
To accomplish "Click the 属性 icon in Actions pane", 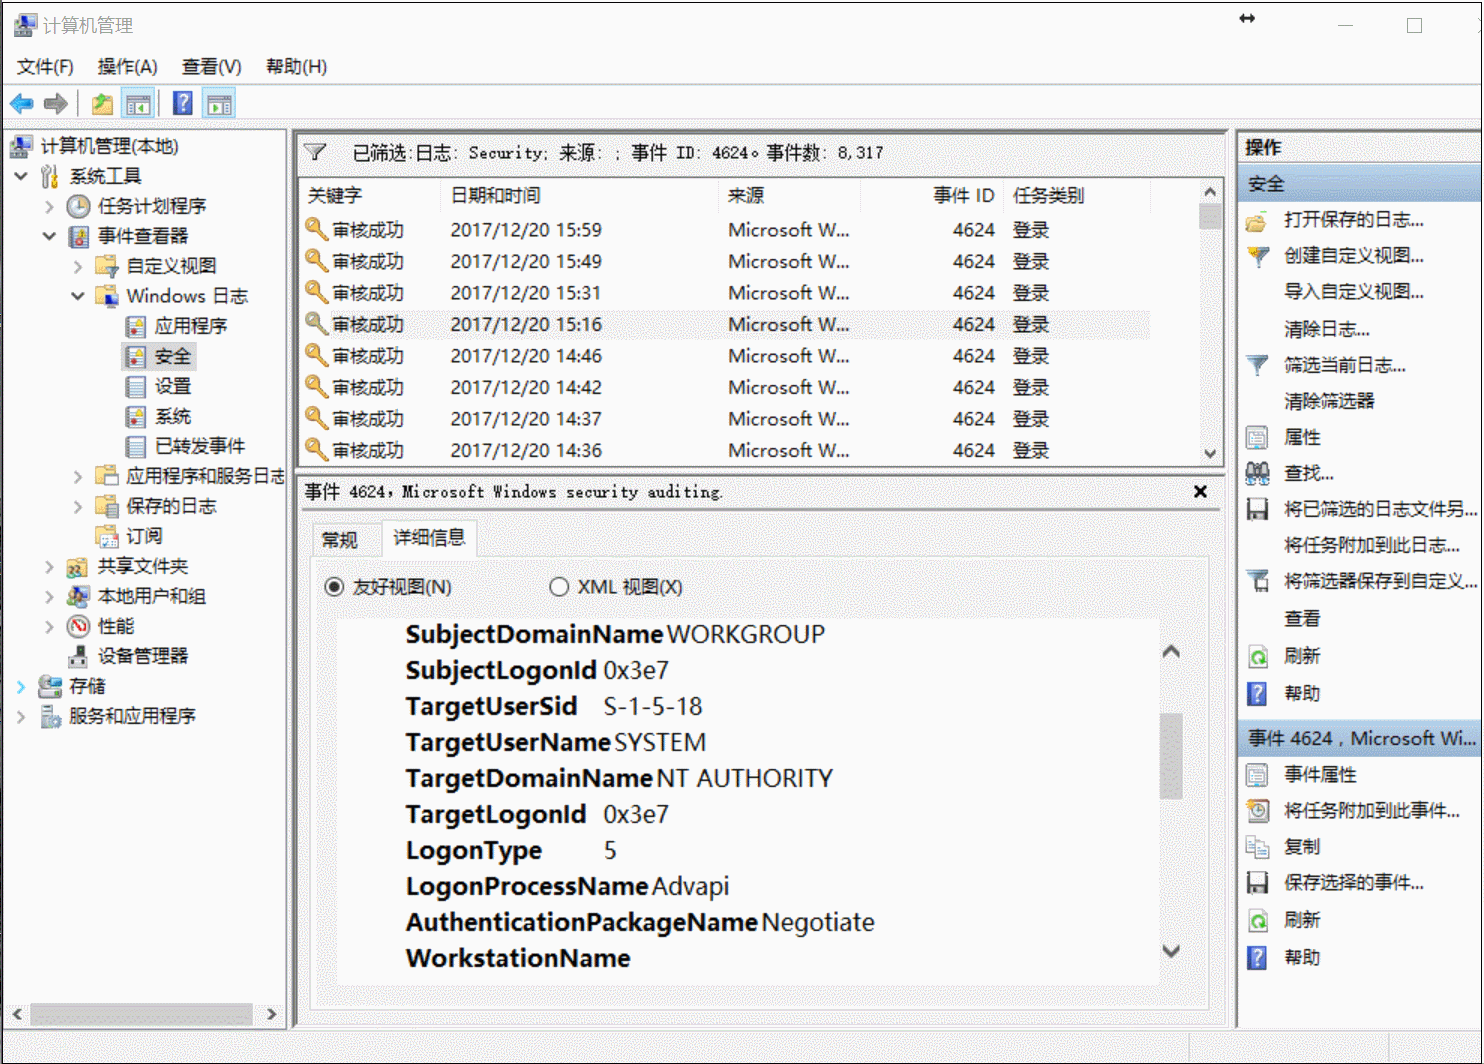I will coord(1257,437).
